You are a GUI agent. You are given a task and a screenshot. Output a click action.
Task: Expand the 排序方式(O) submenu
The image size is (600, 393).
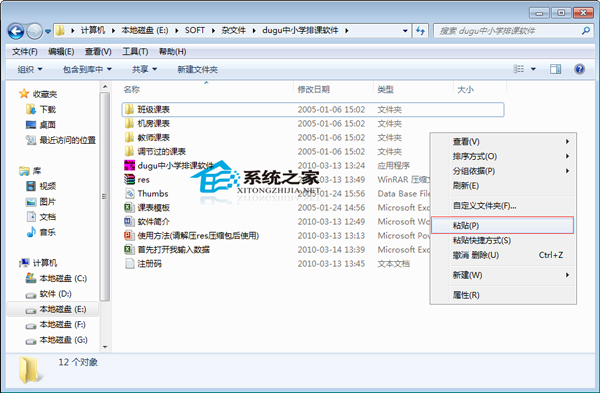[502, 156]
